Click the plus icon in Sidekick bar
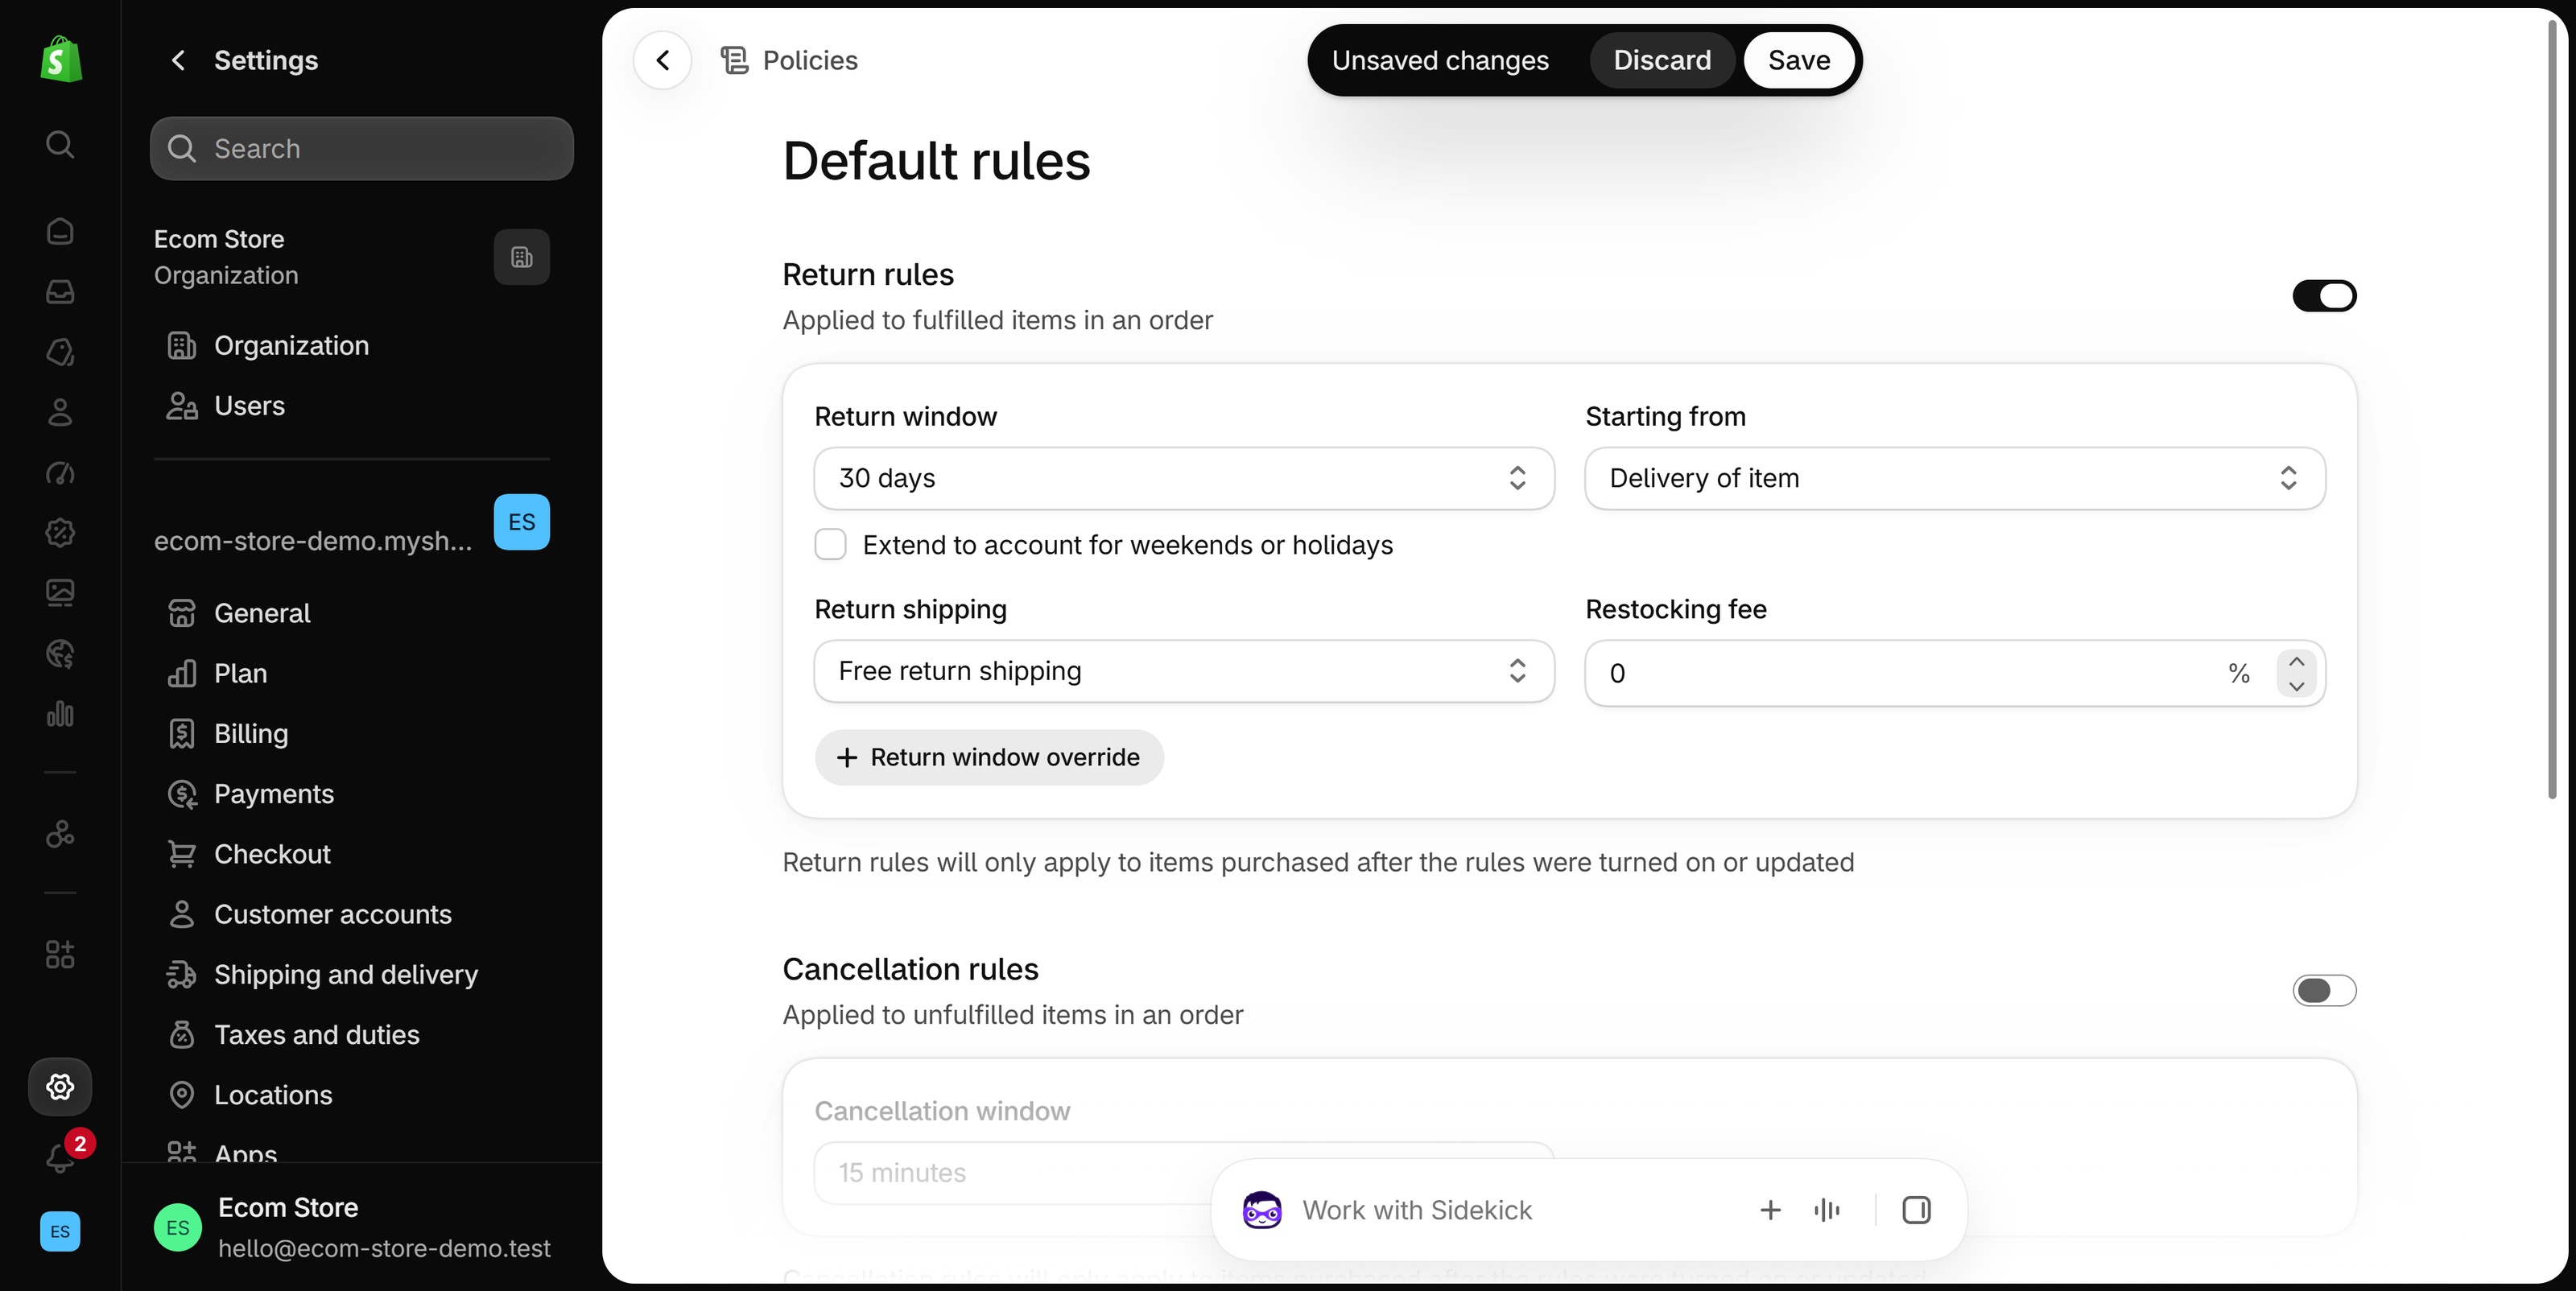The height and width of the screenshot is (1291, 2576). tap(1770, 1210)
